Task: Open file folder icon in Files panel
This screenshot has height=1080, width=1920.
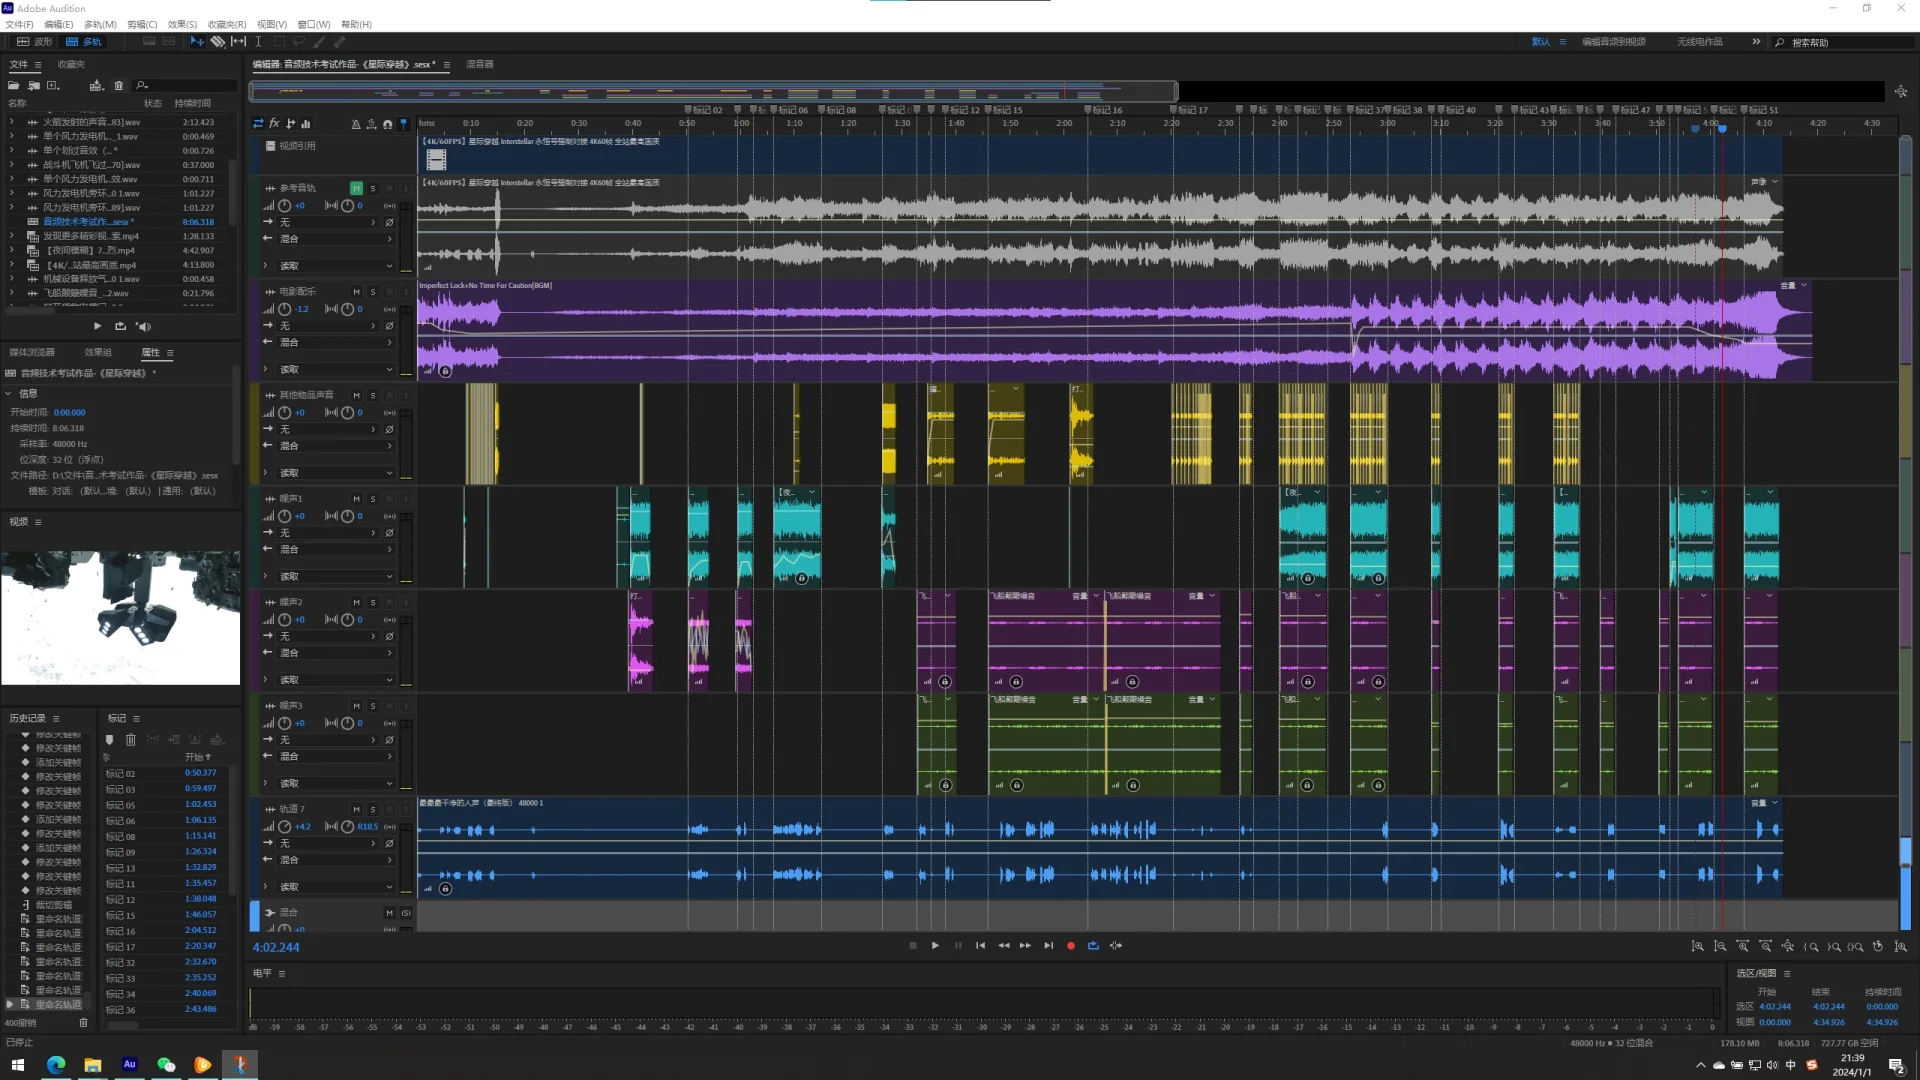Action: (14, 86)
